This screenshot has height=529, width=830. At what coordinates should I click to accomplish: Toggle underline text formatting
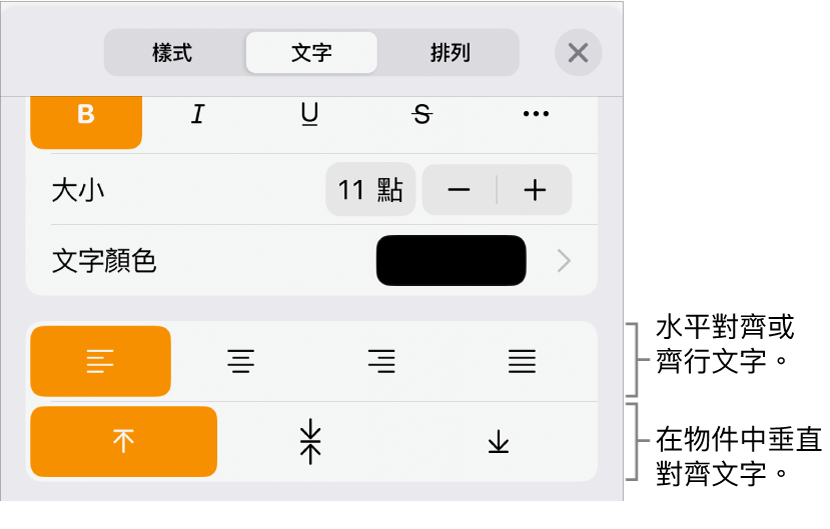tap(310, 114)
